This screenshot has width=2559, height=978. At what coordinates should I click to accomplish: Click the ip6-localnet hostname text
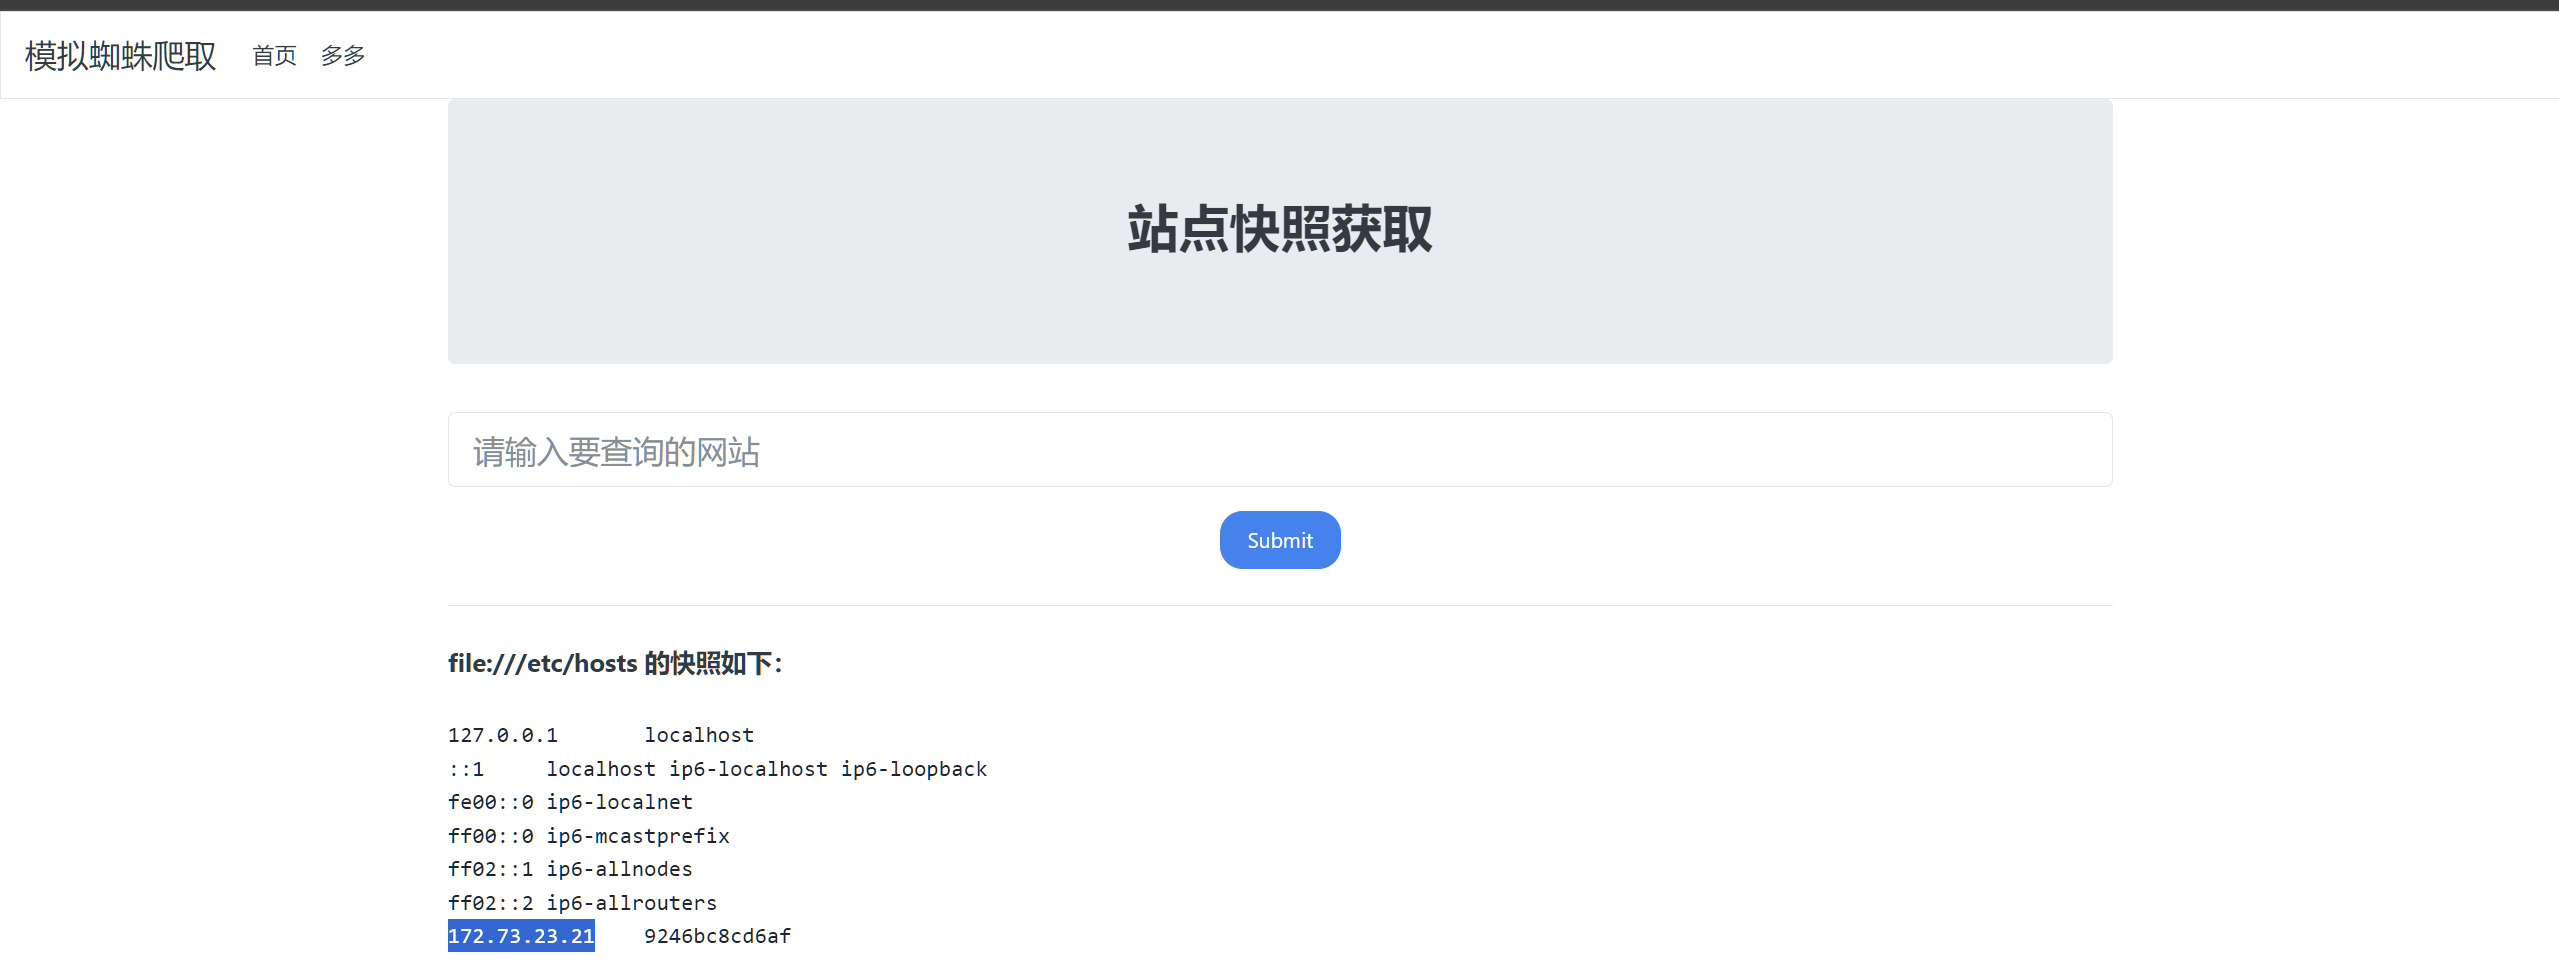[x=619, y=803]
